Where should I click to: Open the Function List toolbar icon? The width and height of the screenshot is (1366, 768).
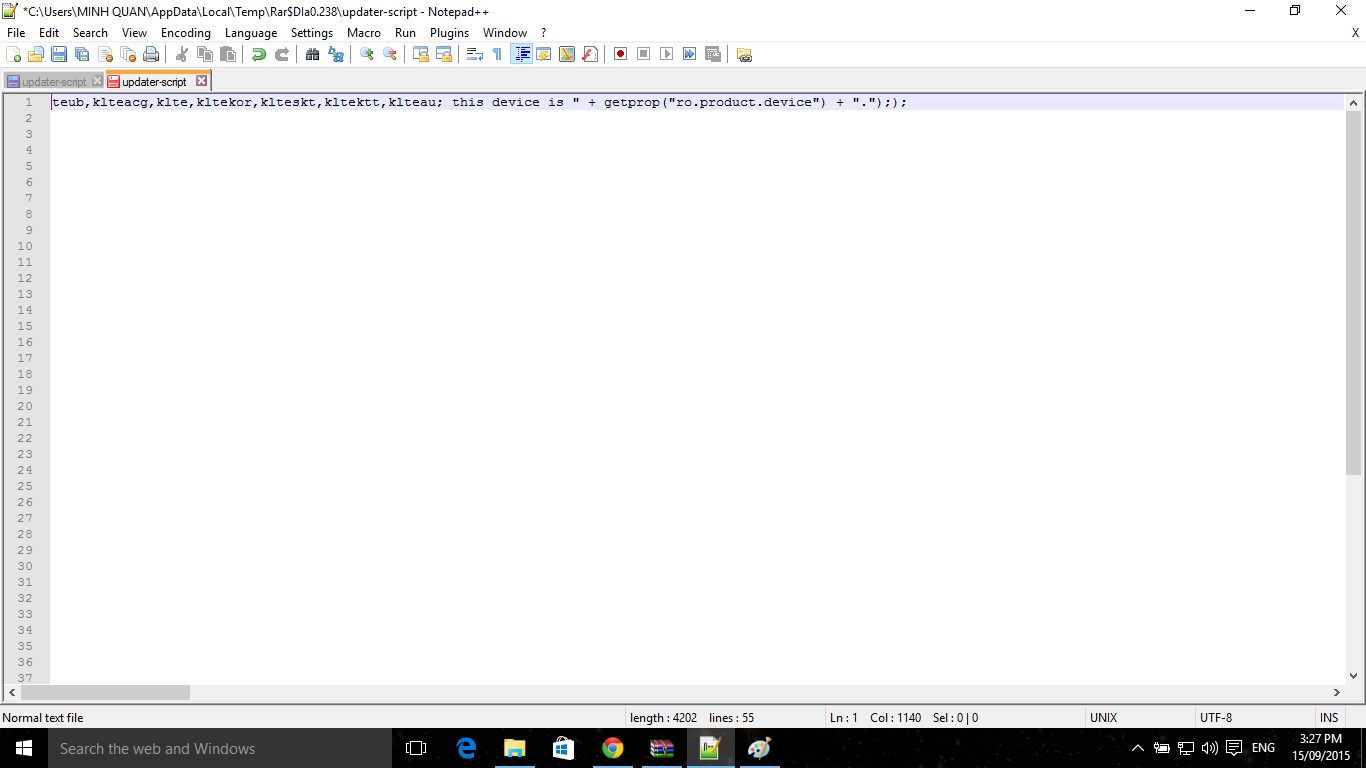point(590,54)
